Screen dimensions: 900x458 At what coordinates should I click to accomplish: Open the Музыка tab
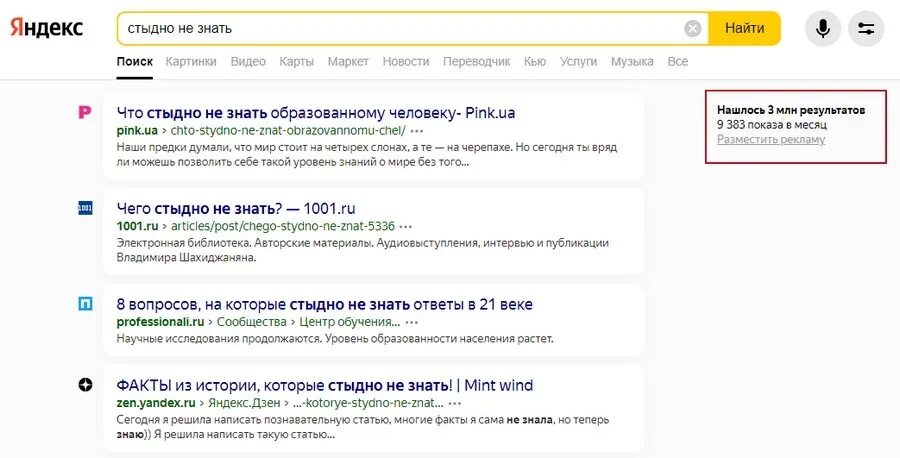pos(632,61)
